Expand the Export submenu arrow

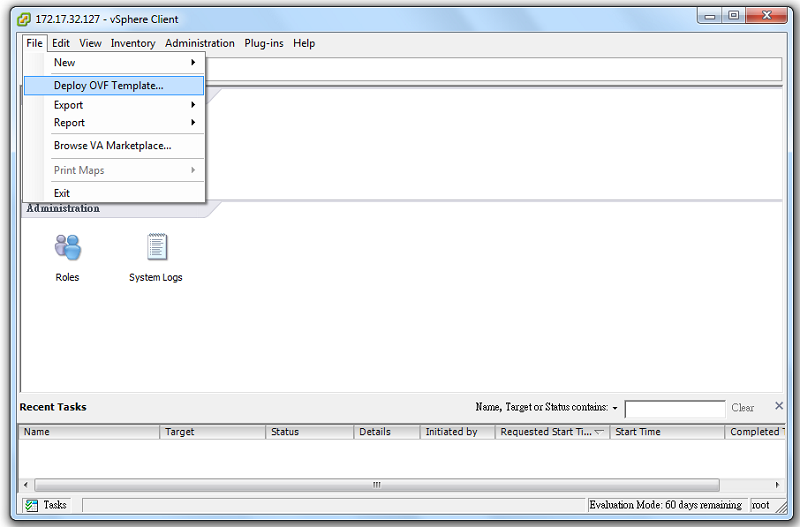click(193, 105)
